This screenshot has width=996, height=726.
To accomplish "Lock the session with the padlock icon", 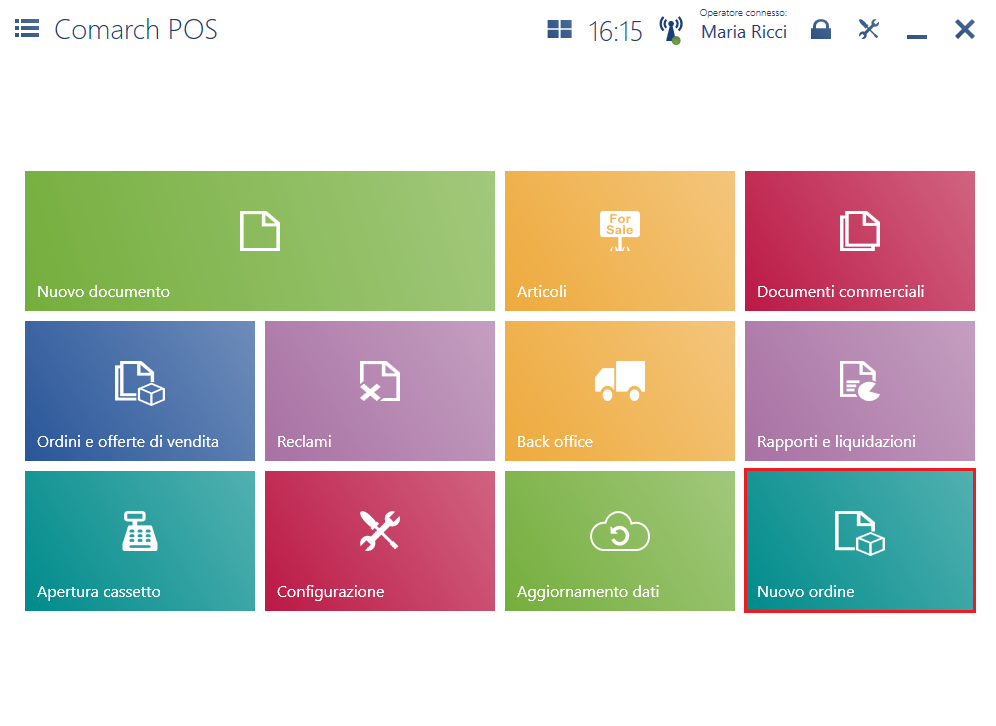I will click(x=821, y=30).
